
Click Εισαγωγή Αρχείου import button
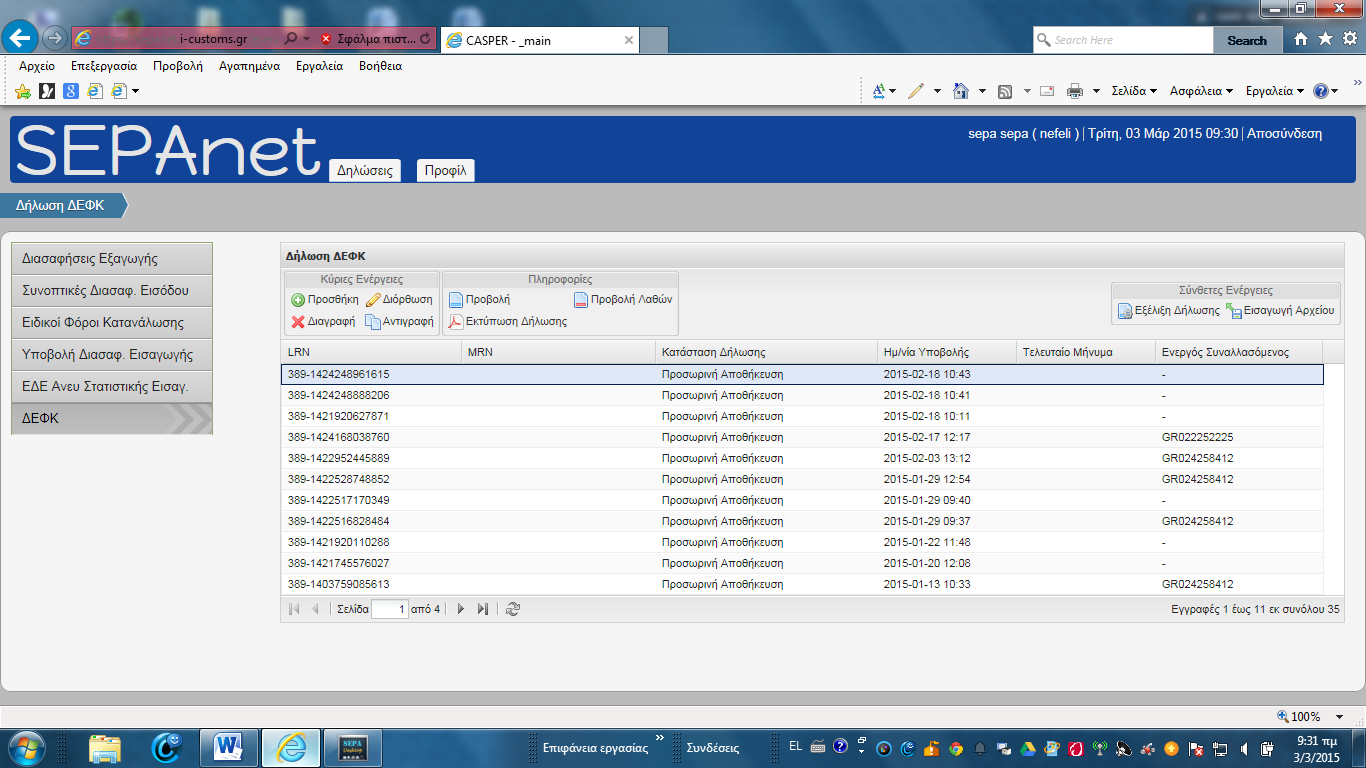point(1281,311)
